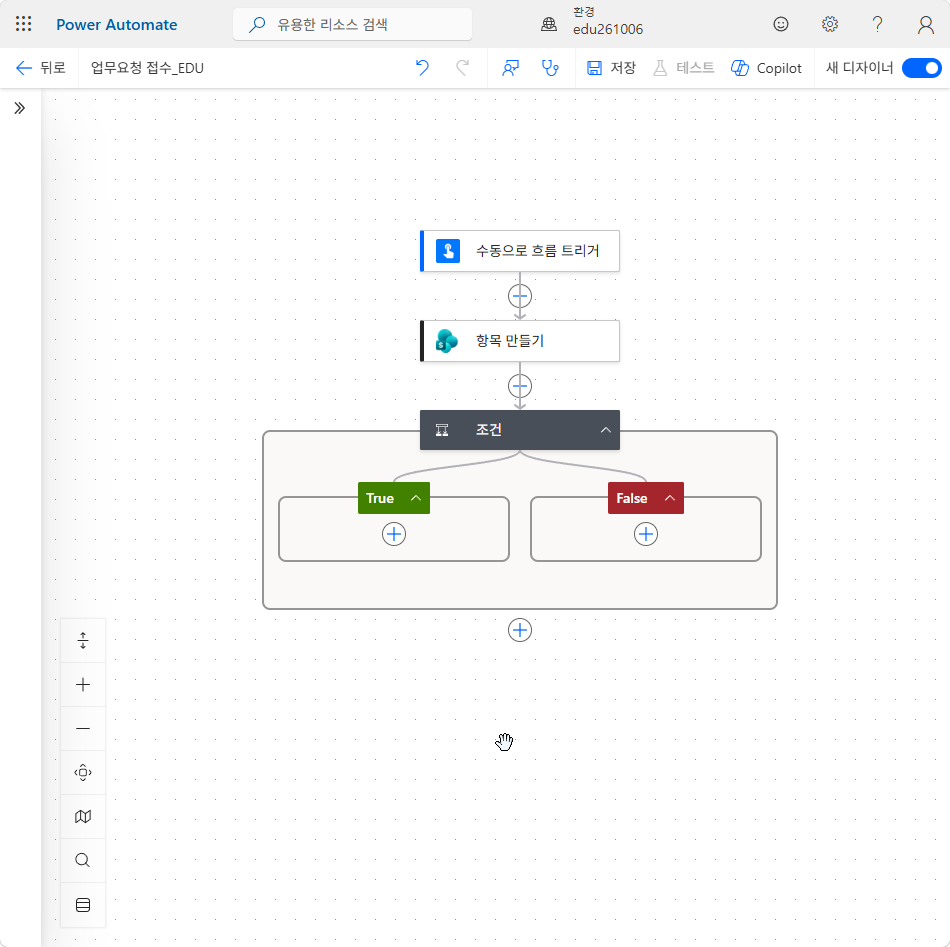Redo the last undone change
The image size is (950, 947).
pyautogui.click(x=462, y=68)
